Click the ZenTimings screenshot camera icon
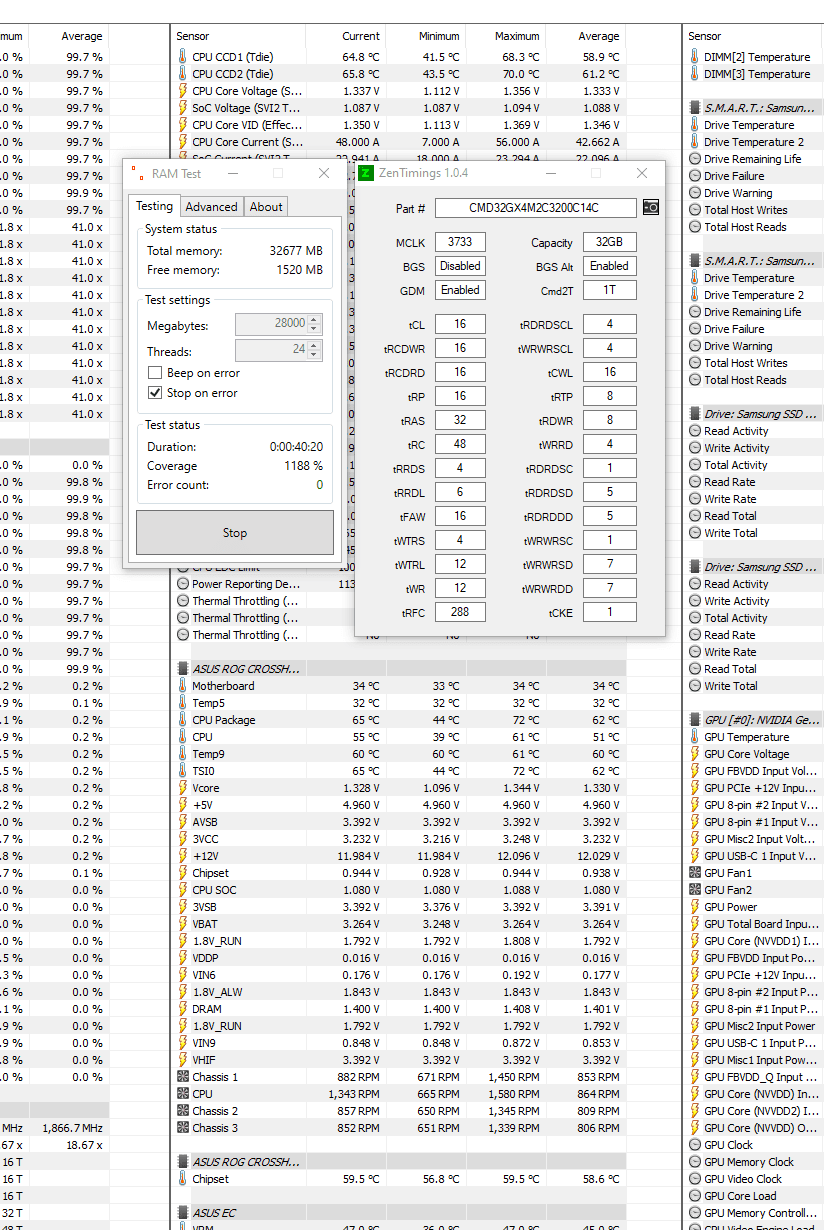Image resolution: width=824 pixels, height=1230 pixels. [x=651, y=207]
